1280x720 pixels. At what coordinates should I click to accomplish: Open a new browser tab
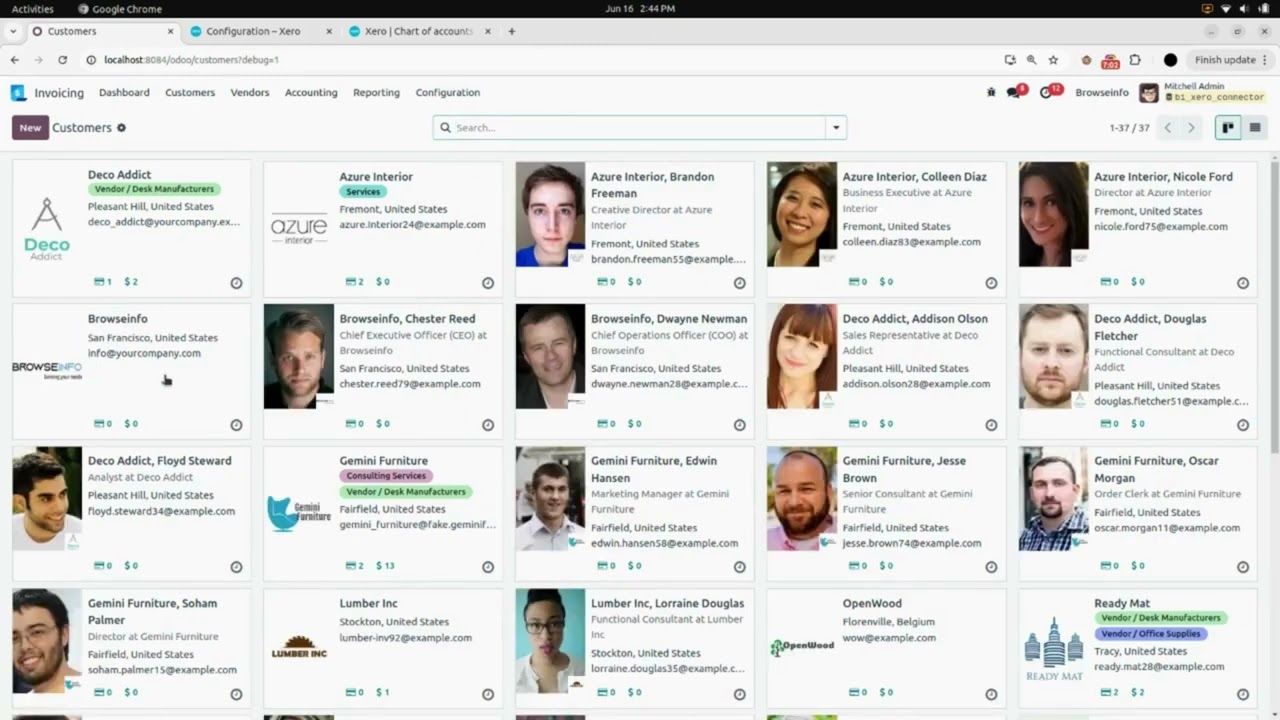pos(511,31)
